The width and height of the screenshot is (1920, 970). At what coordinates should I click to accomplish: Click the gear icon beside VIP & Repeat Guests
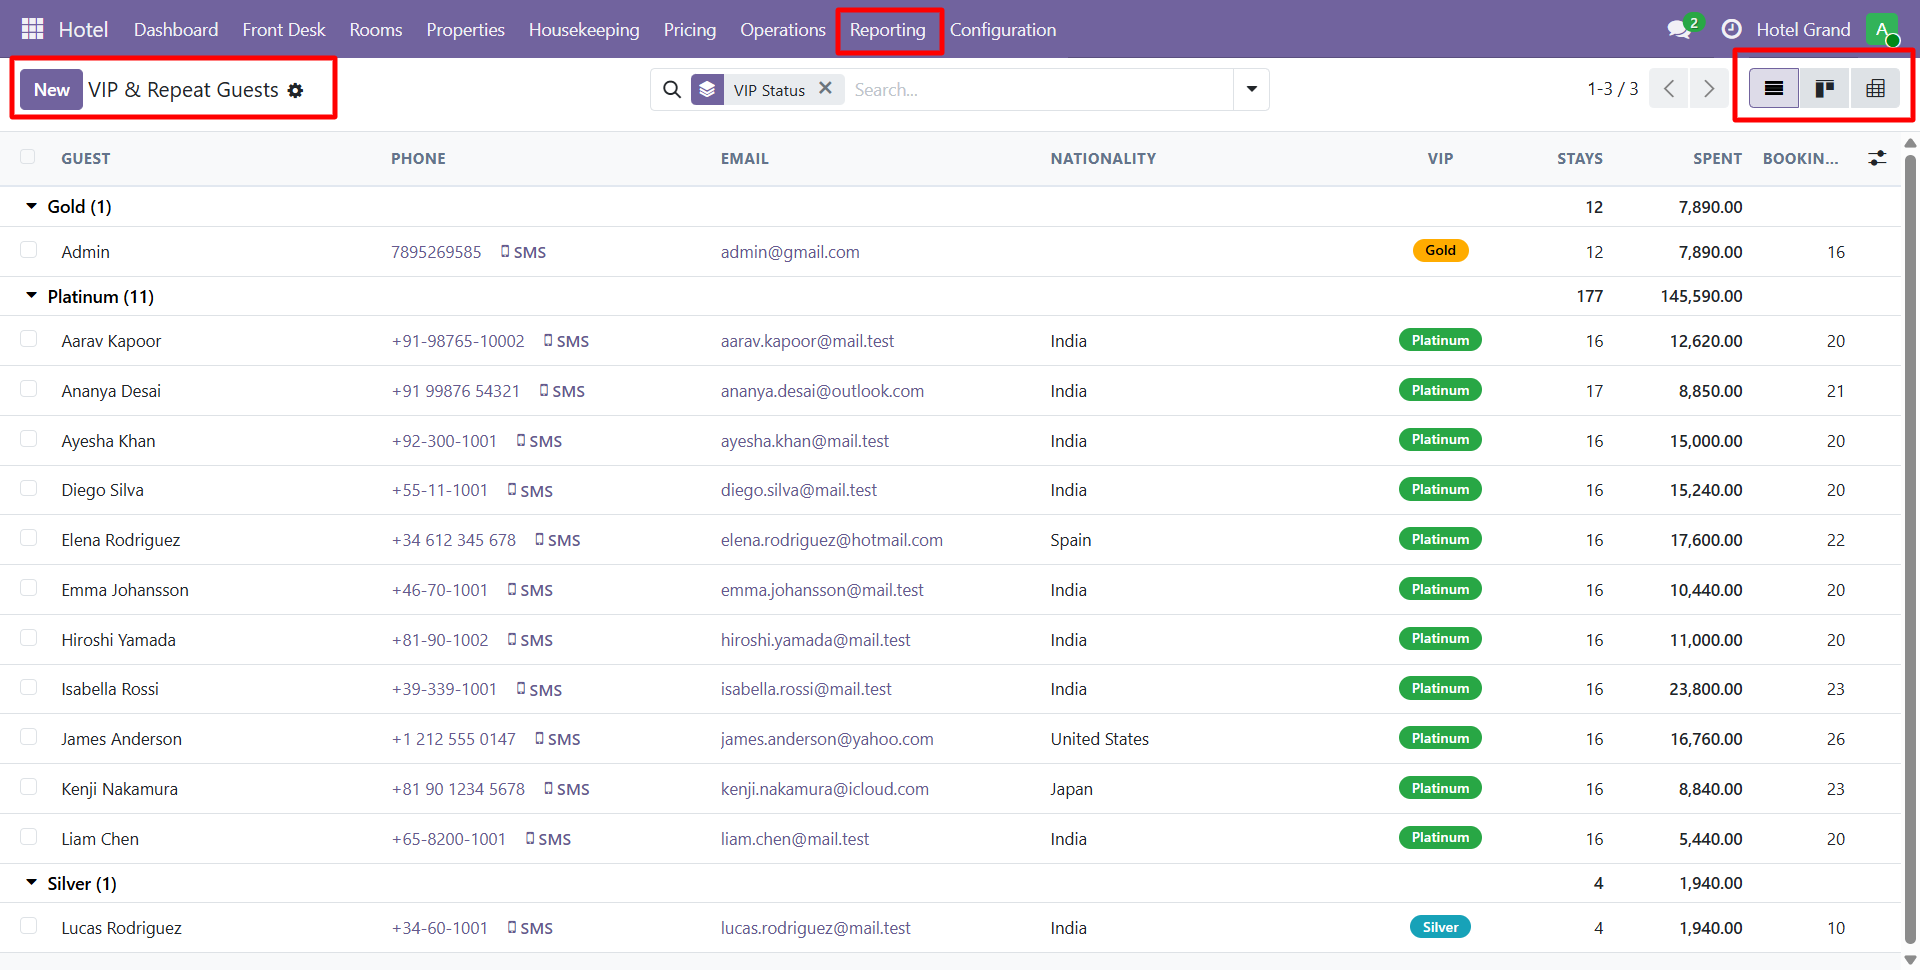coord(296,90)
